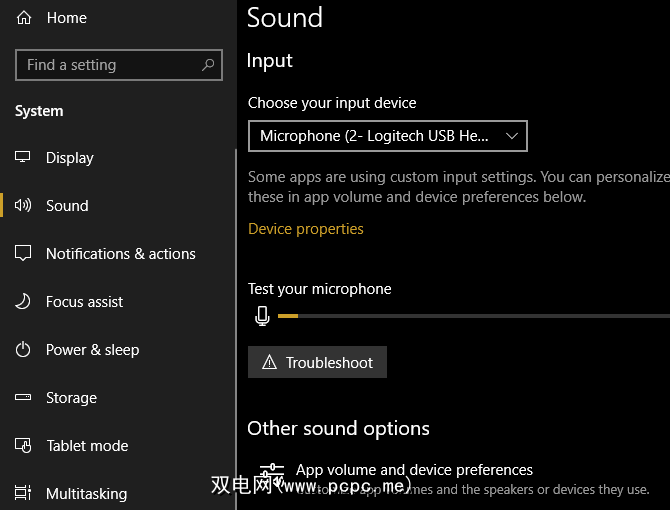
Task: Click the microphone icon under Test
Action: (x=262, y=316)
